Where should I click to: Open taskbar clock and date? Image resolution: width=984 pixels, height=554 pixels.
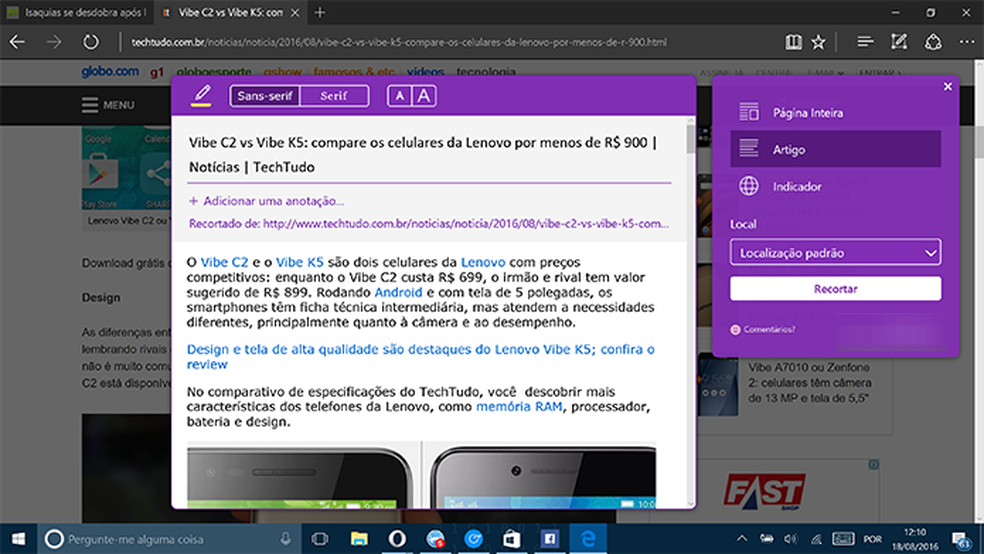tap(916, 539)
